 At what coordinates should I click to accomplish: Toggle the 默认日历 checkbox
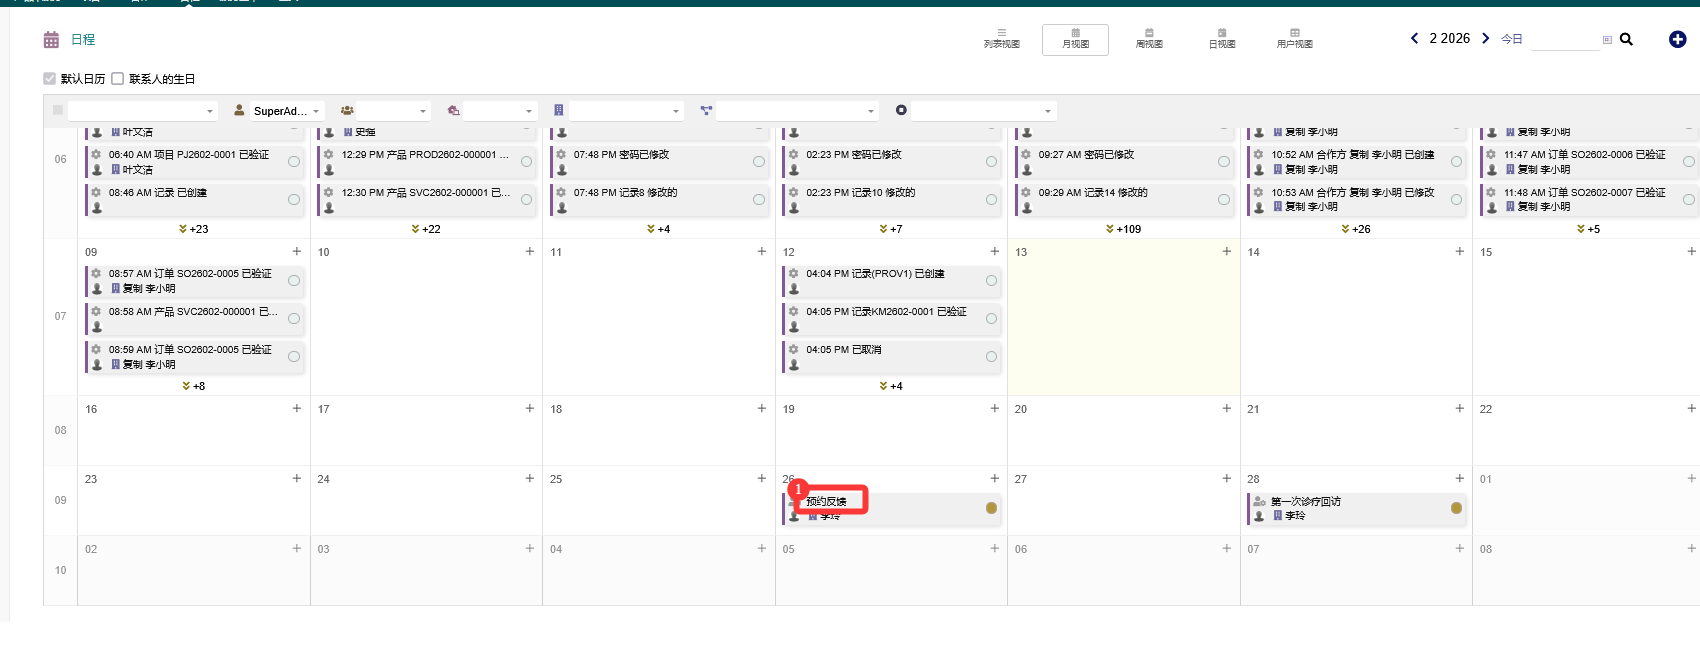tap(50, 78)
